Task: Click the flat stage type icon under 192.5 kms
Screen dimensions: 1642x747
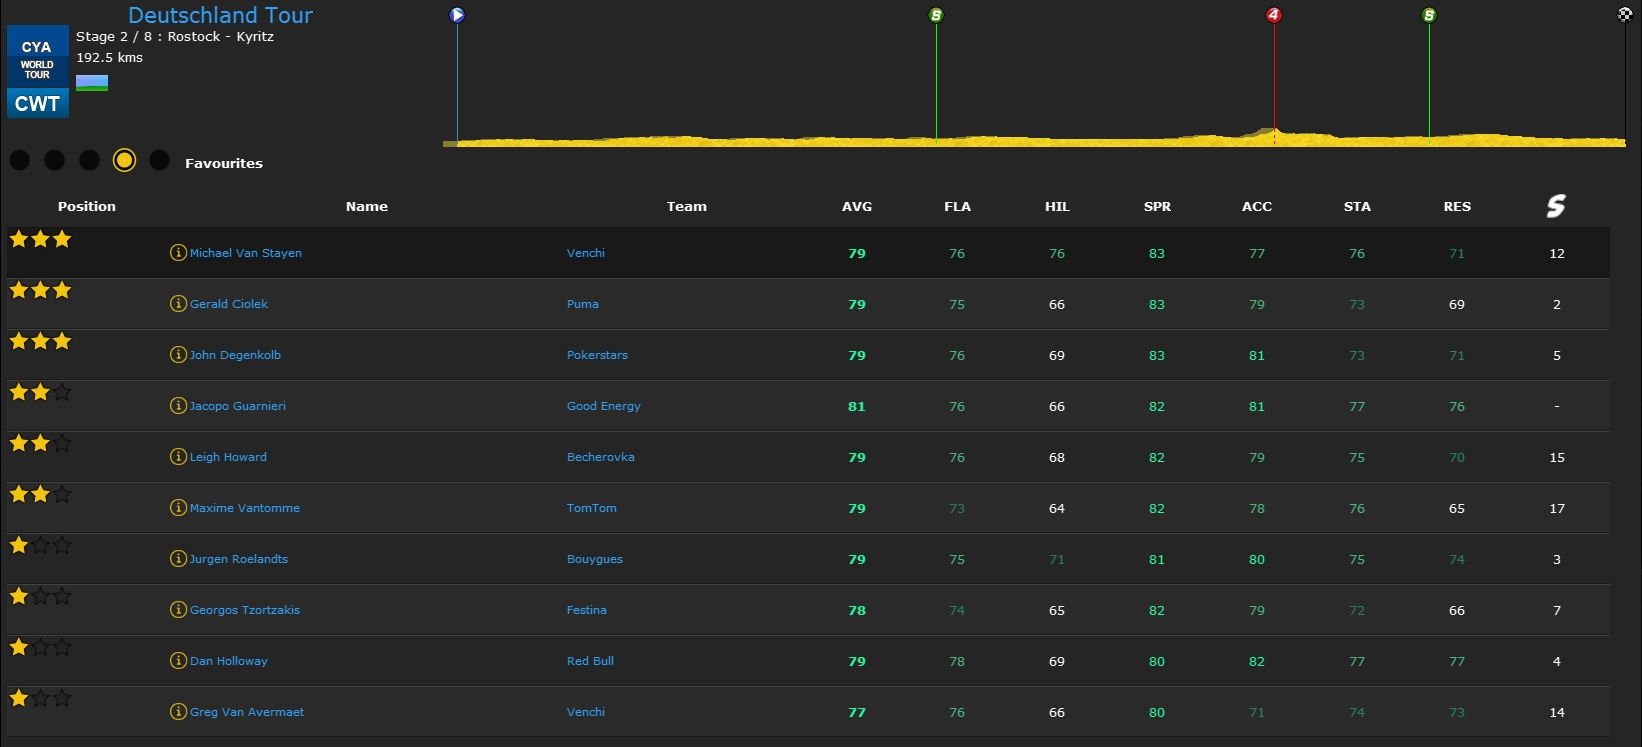Action: (92, 83)
